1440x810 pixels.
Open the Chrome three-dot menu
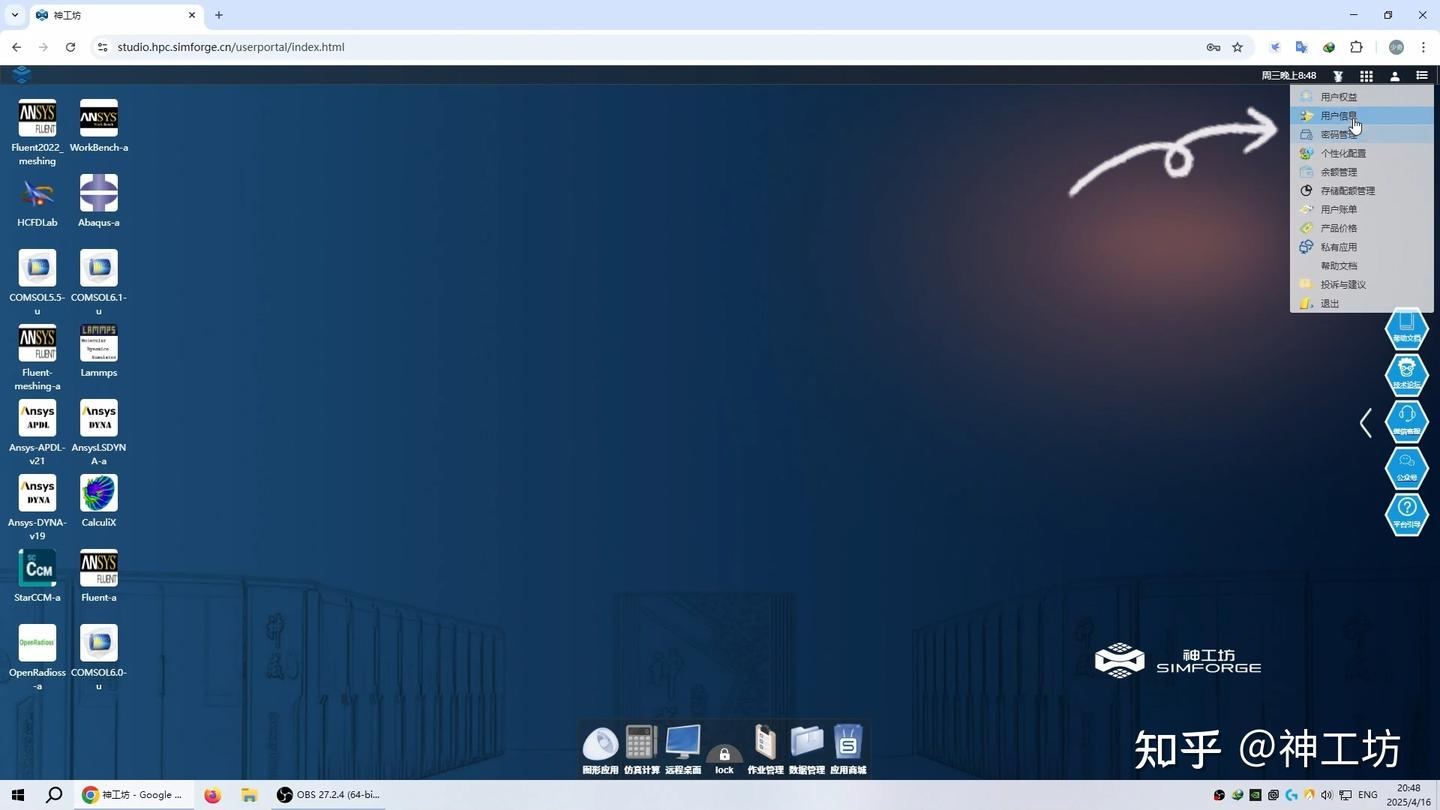pyautogui.click(x=1424, y=47)
